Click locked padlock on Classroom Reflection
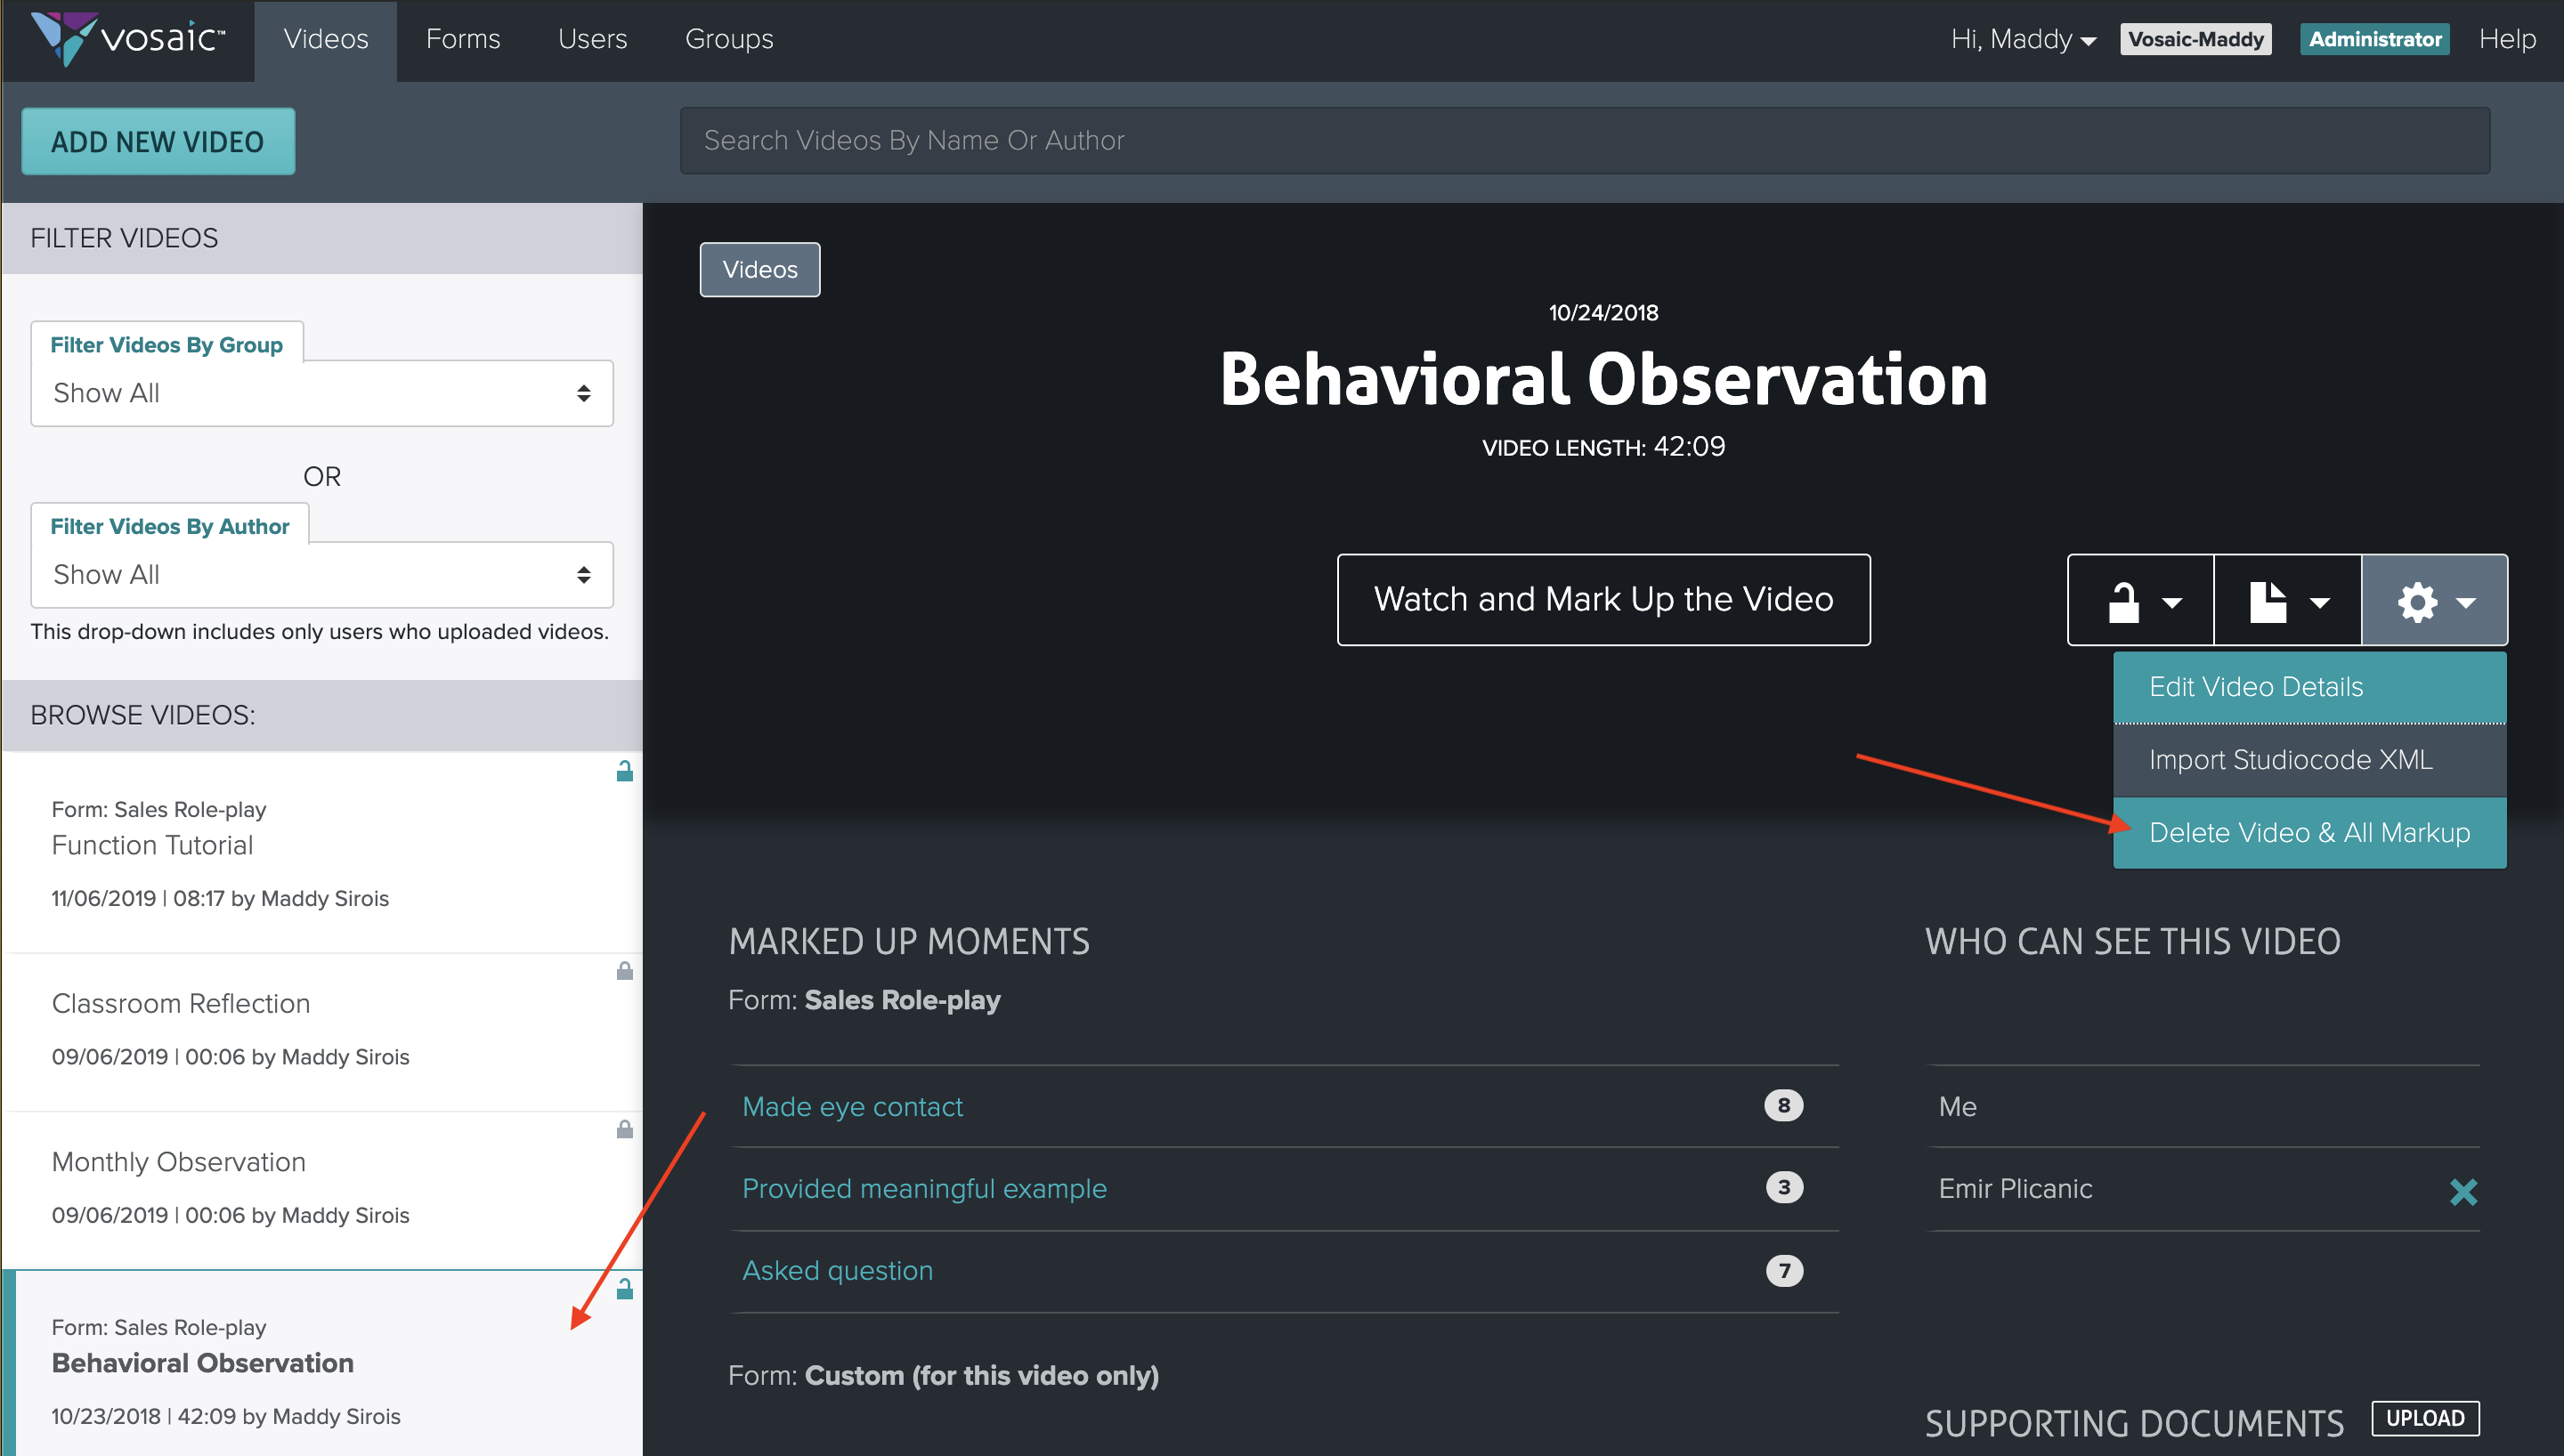Viewport: 2564px width, 1456px height. point(624,971)
